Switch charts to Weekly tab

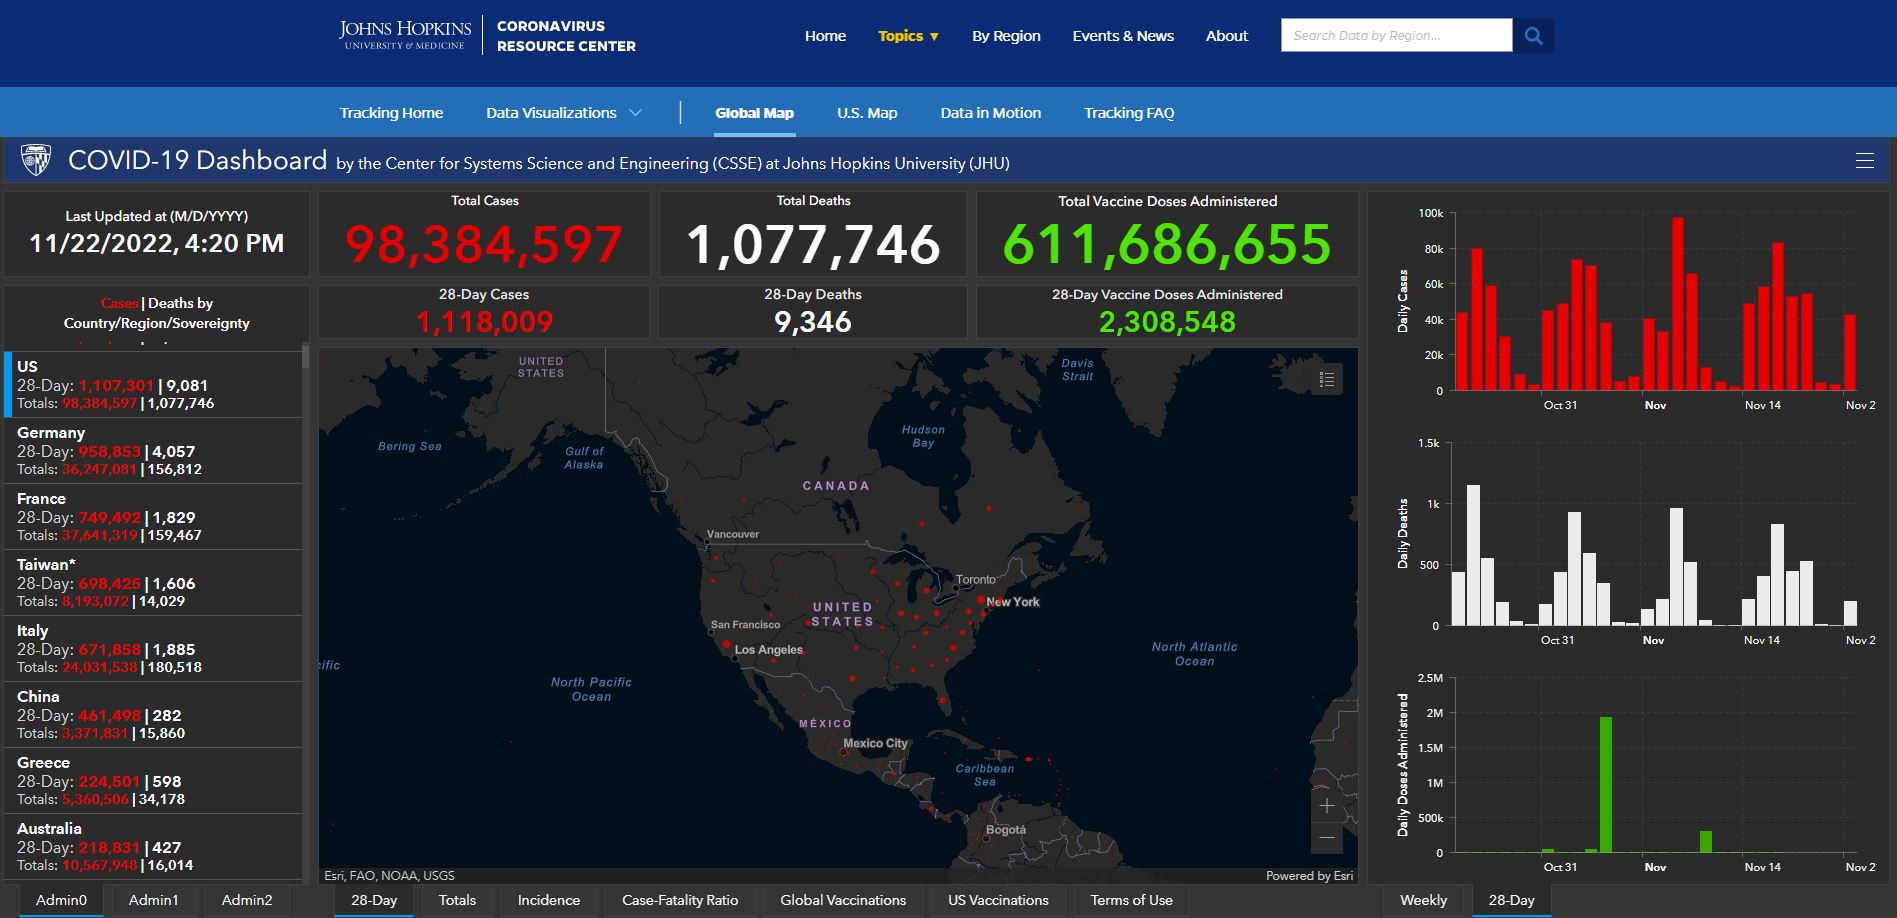(x=1423, y=900)
